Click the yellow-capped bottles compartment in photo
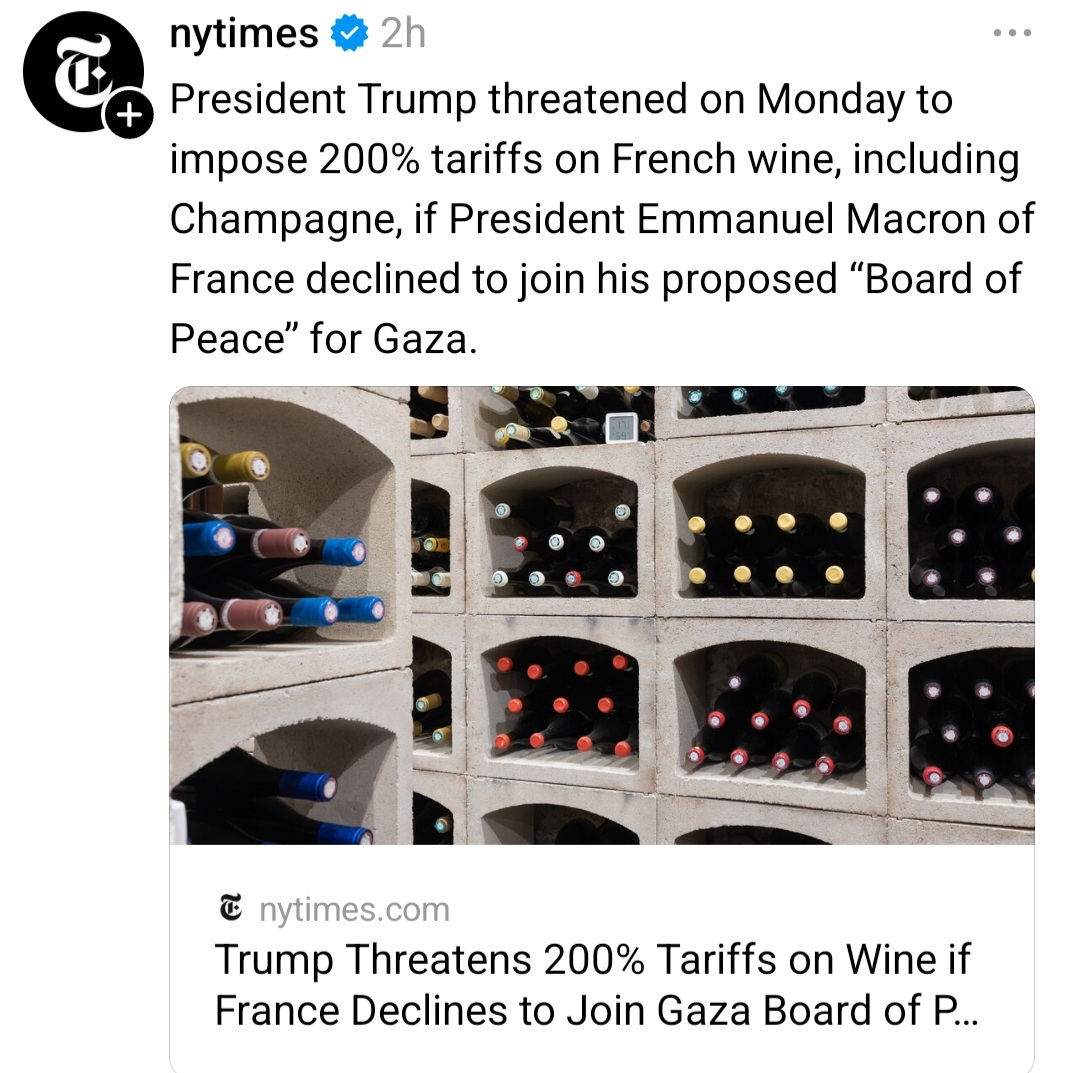 pyautogui.click(x=768, y=547)
